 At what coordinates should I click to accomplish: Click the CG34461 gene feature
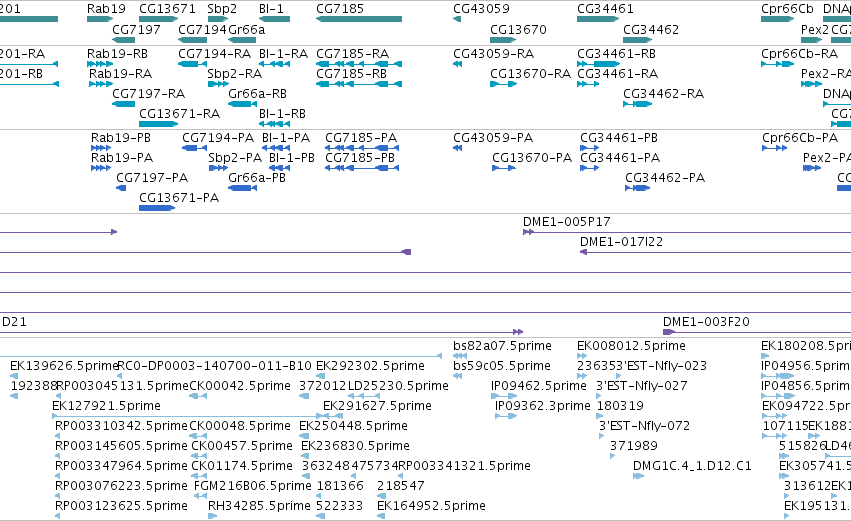click(x=598, y=19)
